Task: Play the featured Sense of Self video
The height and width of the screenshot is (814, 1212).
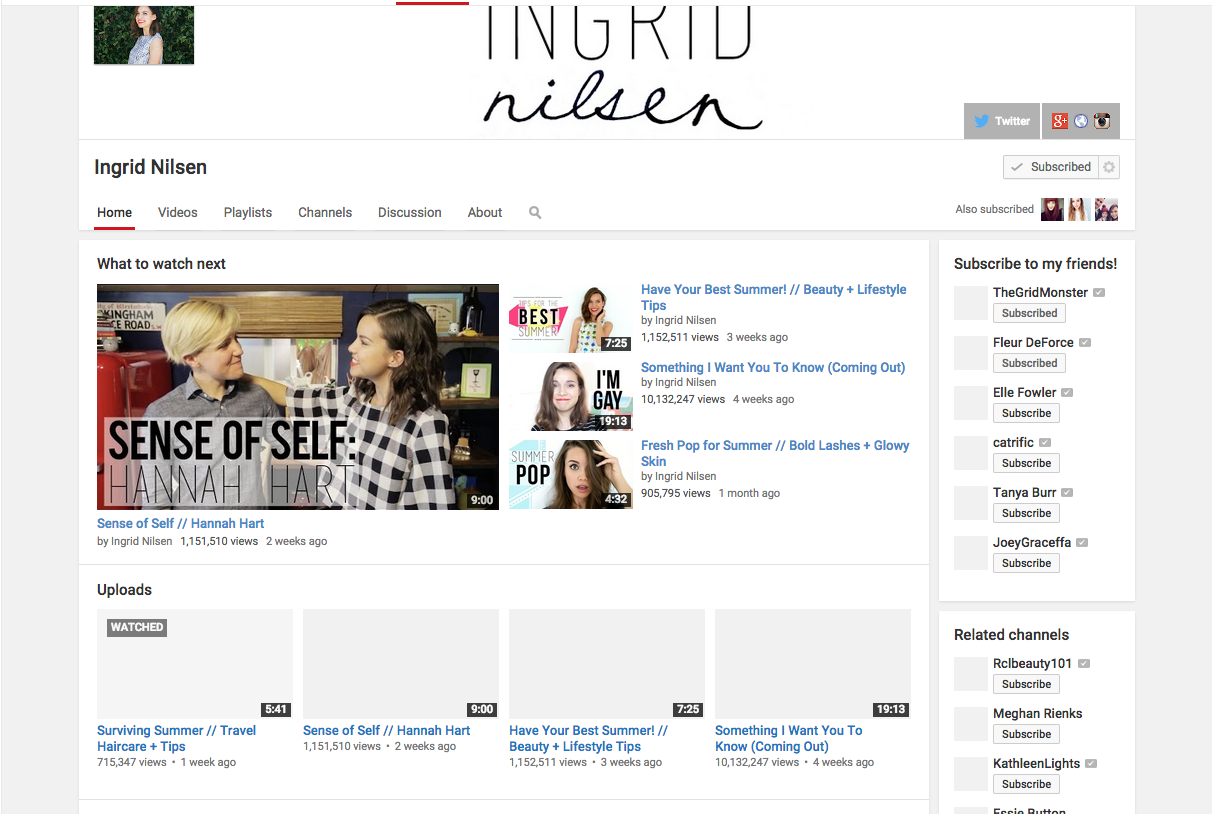Action: pyautogui.click(x=298, y=397)
